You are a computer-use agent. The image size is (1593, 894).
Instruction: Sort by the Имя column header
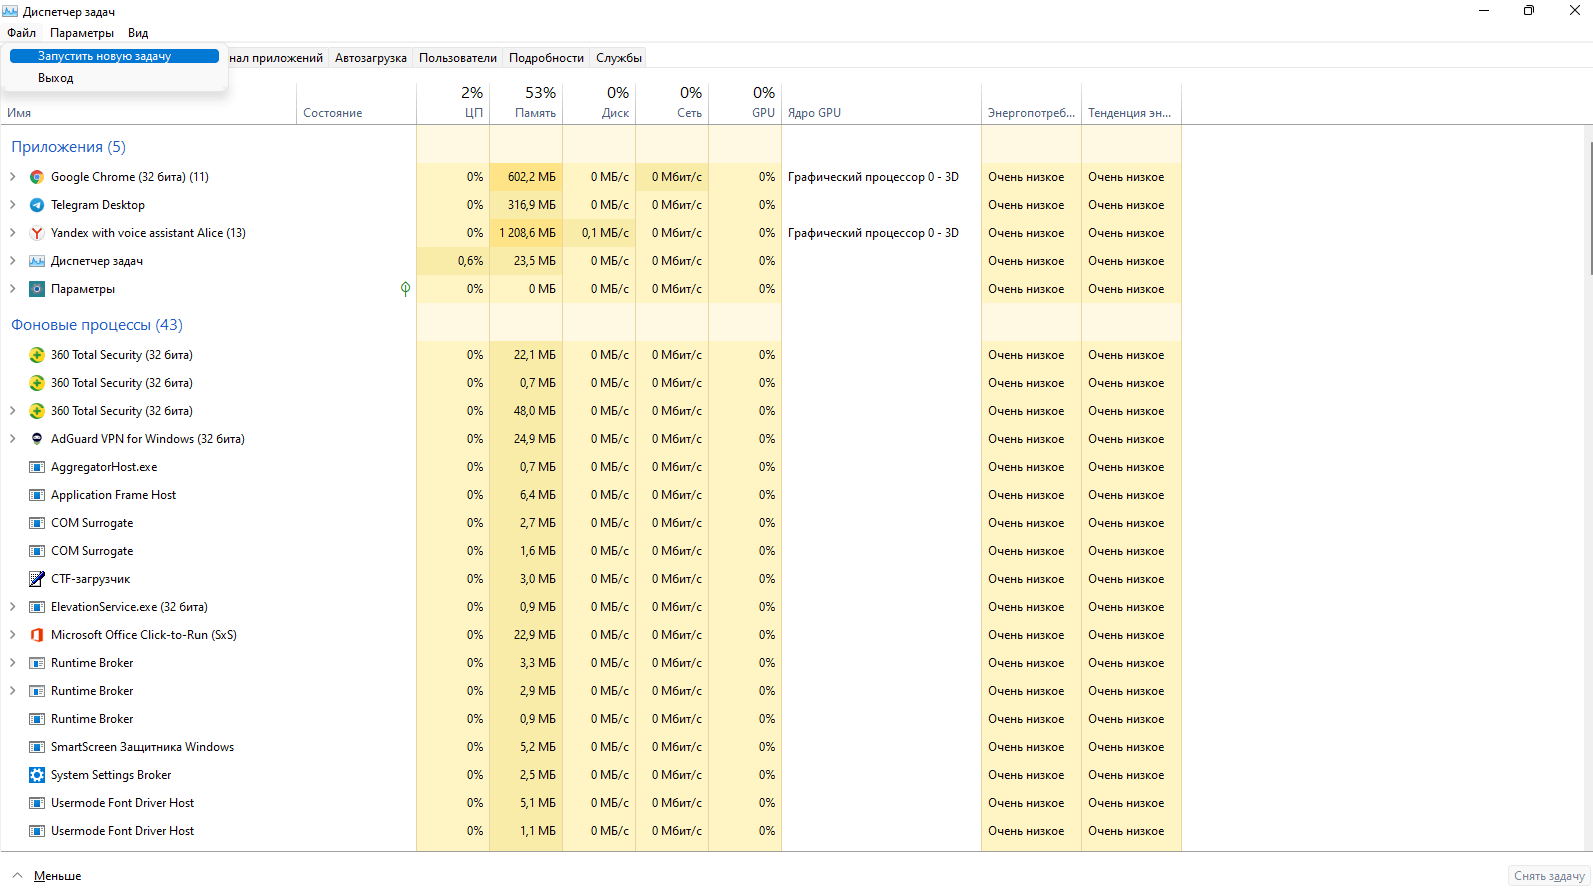148,104
